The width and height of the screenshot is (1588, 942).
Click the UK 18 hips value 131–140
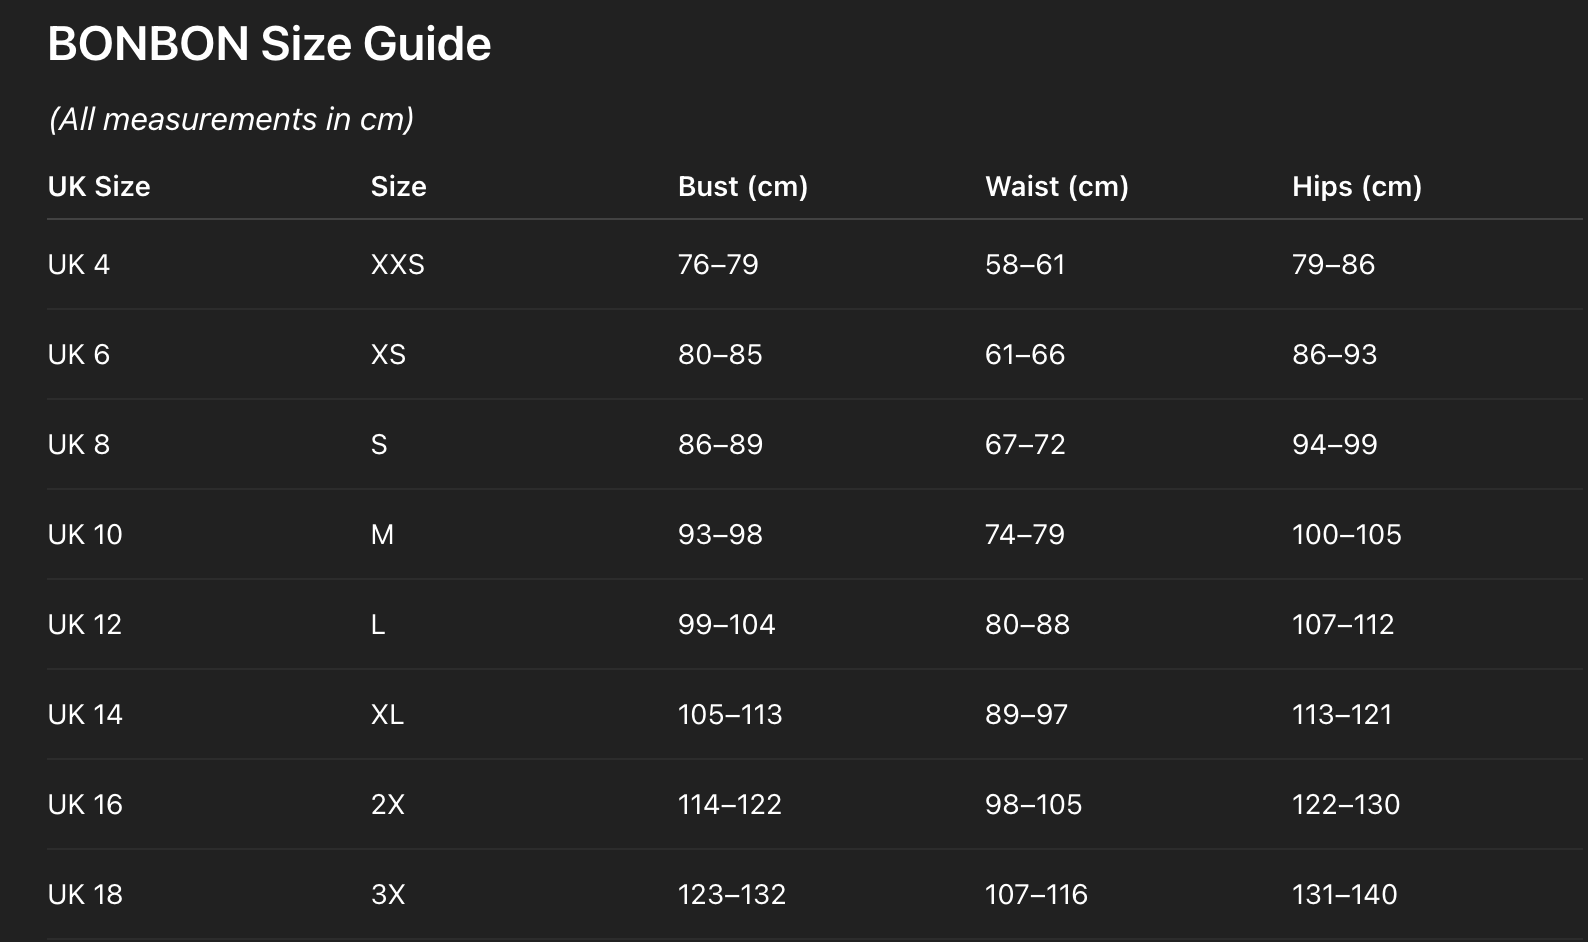[x=1344, y=895]
